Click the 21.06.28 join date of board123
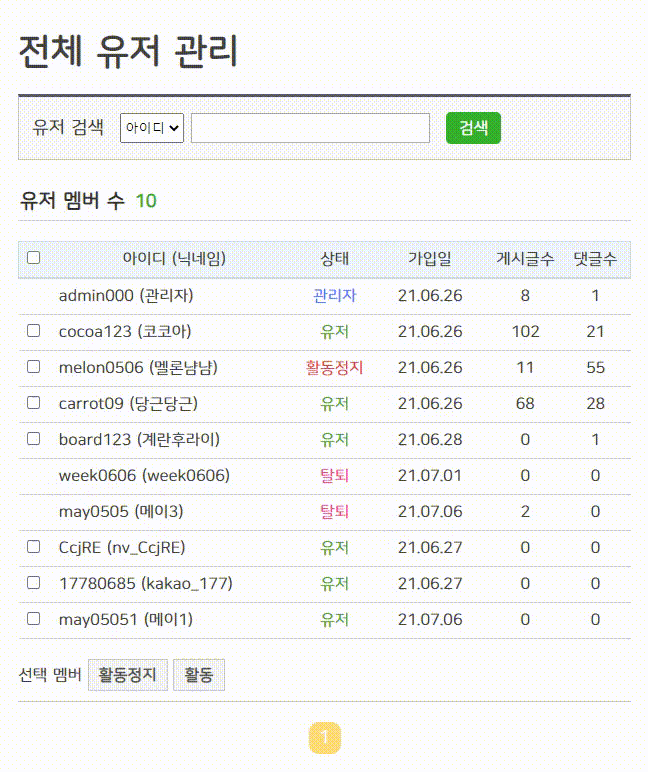Viewport: 648px width, 772px height. [430, 439]
